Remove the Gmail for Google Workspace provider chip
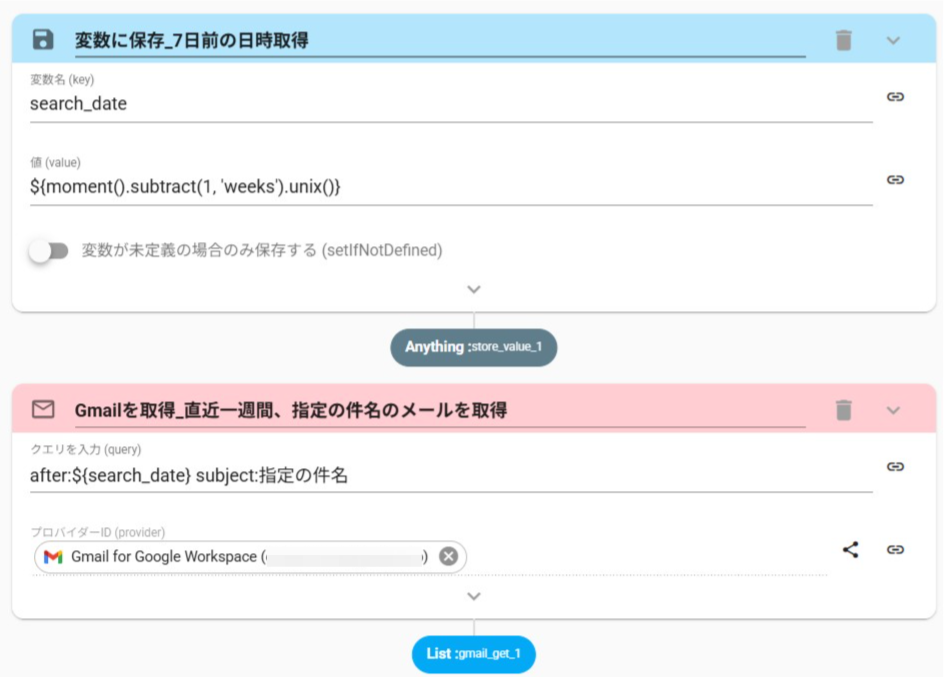This screenshot has height=677, width=944. [x=449, y=556]
